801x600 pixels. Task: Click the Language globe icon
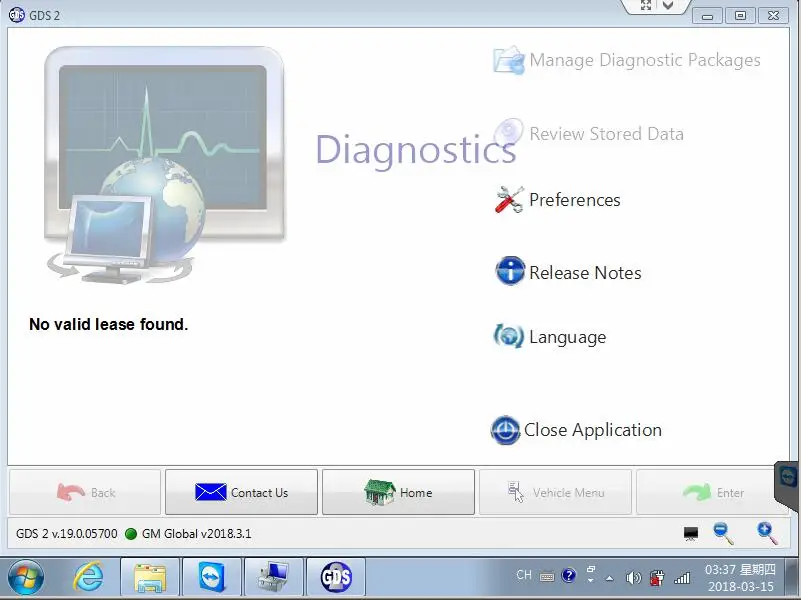[x=508, y=337]
